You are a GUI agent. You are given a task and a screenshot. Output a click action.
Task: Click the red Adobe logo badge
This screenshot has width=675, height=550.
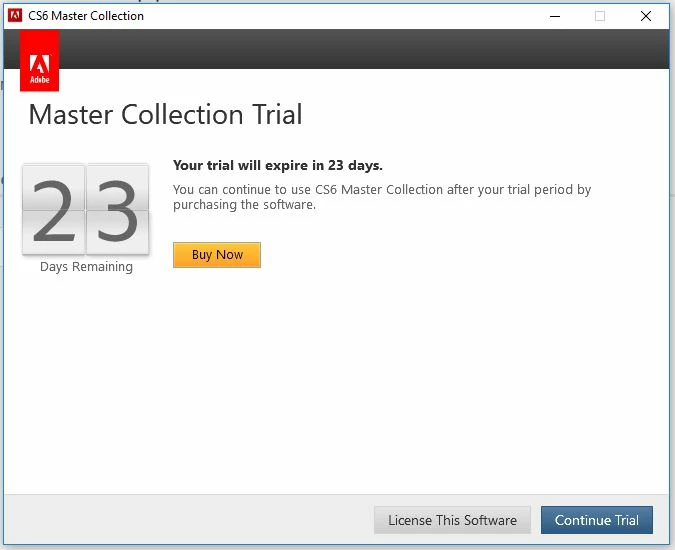click(x=40, y=61)
